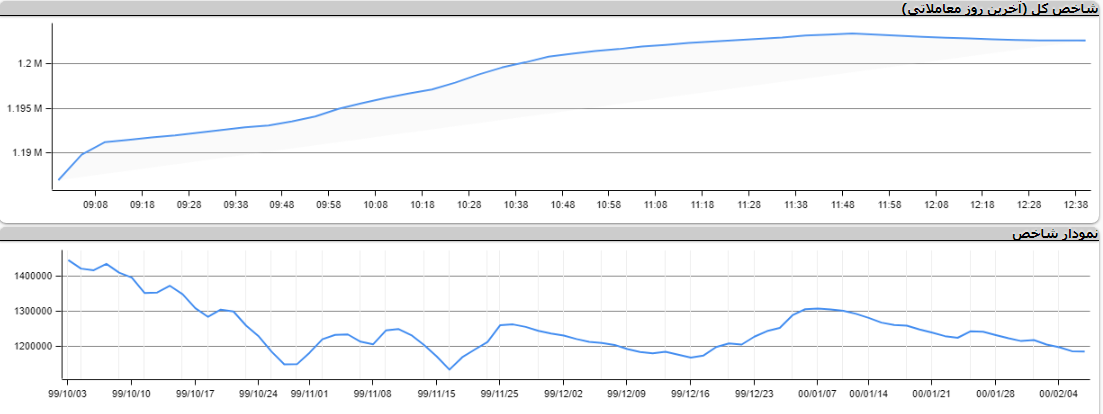Click the 1.19 M y-axis label

point(27,153)
